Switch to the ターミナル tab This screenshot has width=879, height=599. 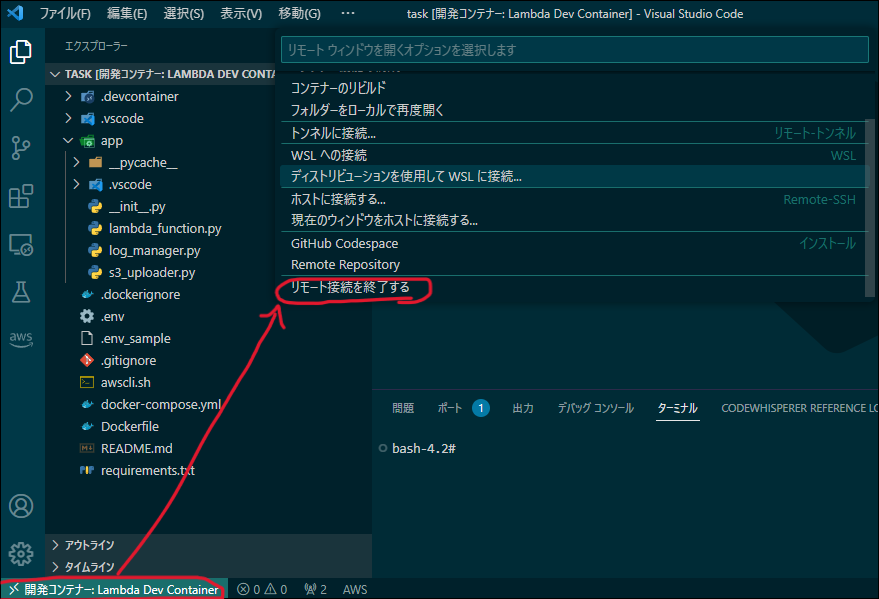point(677,408)
